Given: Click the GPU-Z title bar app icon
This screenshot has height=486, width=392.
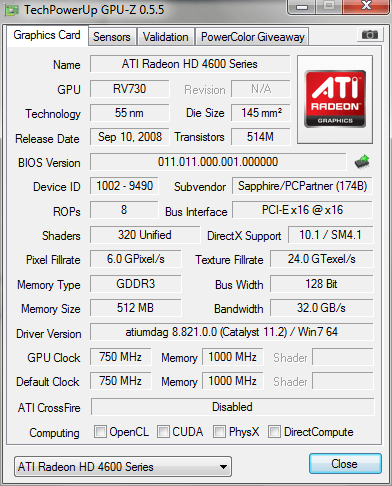Looking at the screenshot, I should pyautogui.click(x=12, y=10).
